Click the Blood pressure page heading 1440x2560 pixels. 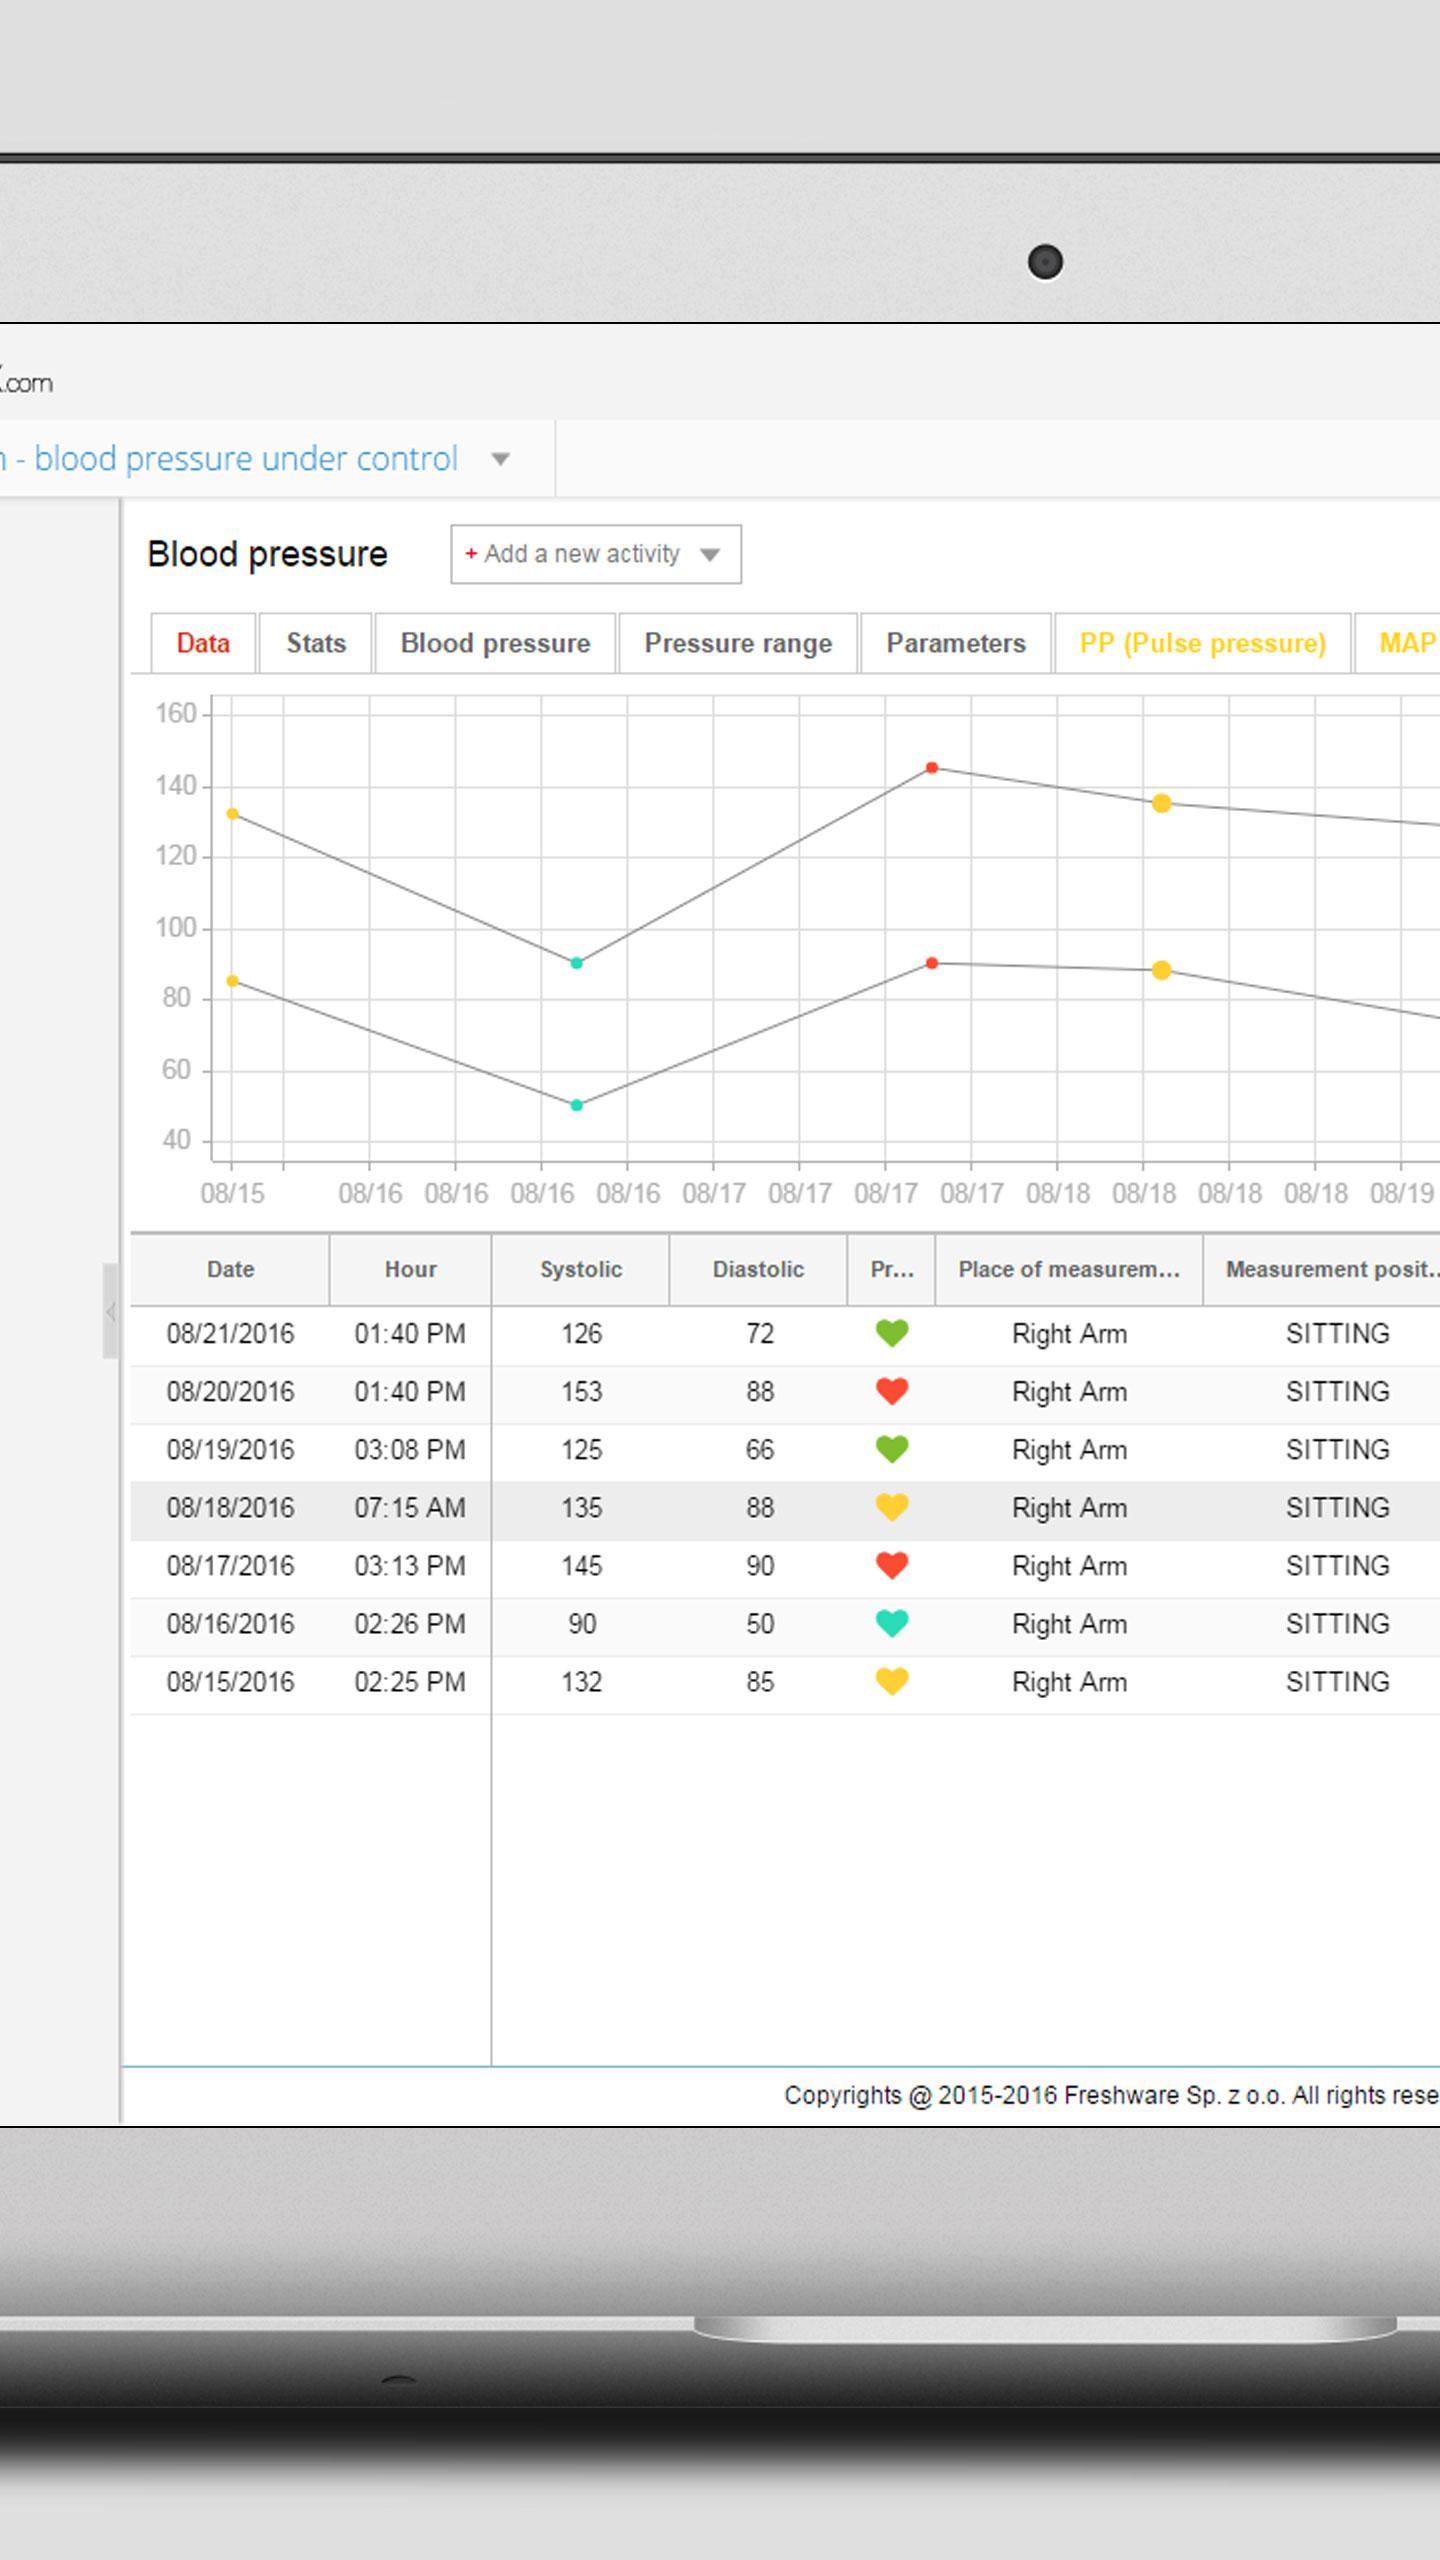click(267, 554)
